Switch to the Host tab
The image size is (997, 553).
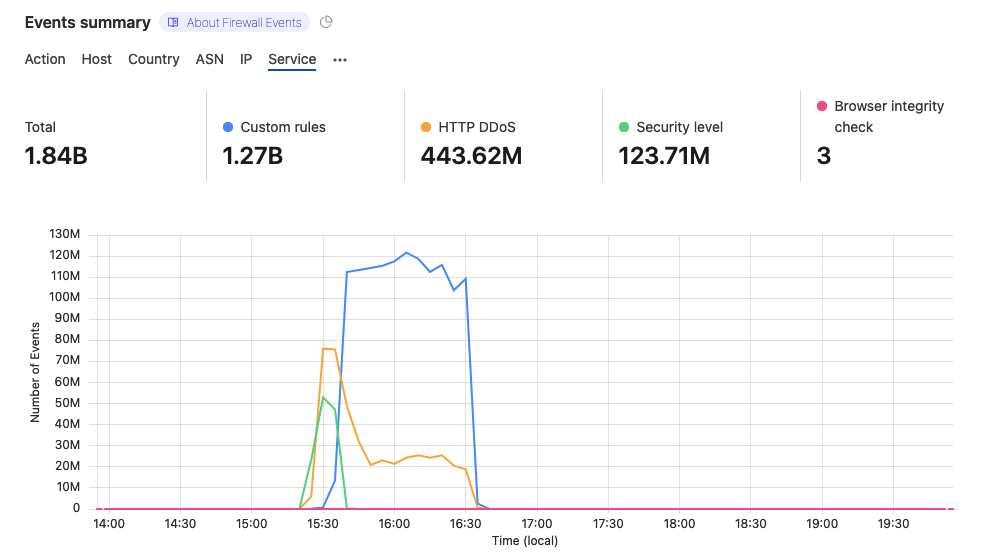point(97,59)
